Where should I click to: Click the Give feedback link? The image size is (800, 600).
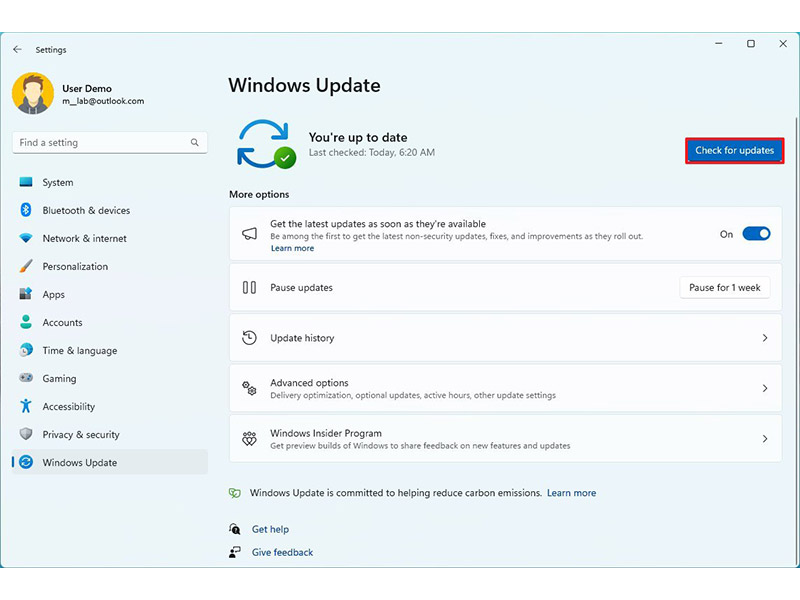coord(282,553)
